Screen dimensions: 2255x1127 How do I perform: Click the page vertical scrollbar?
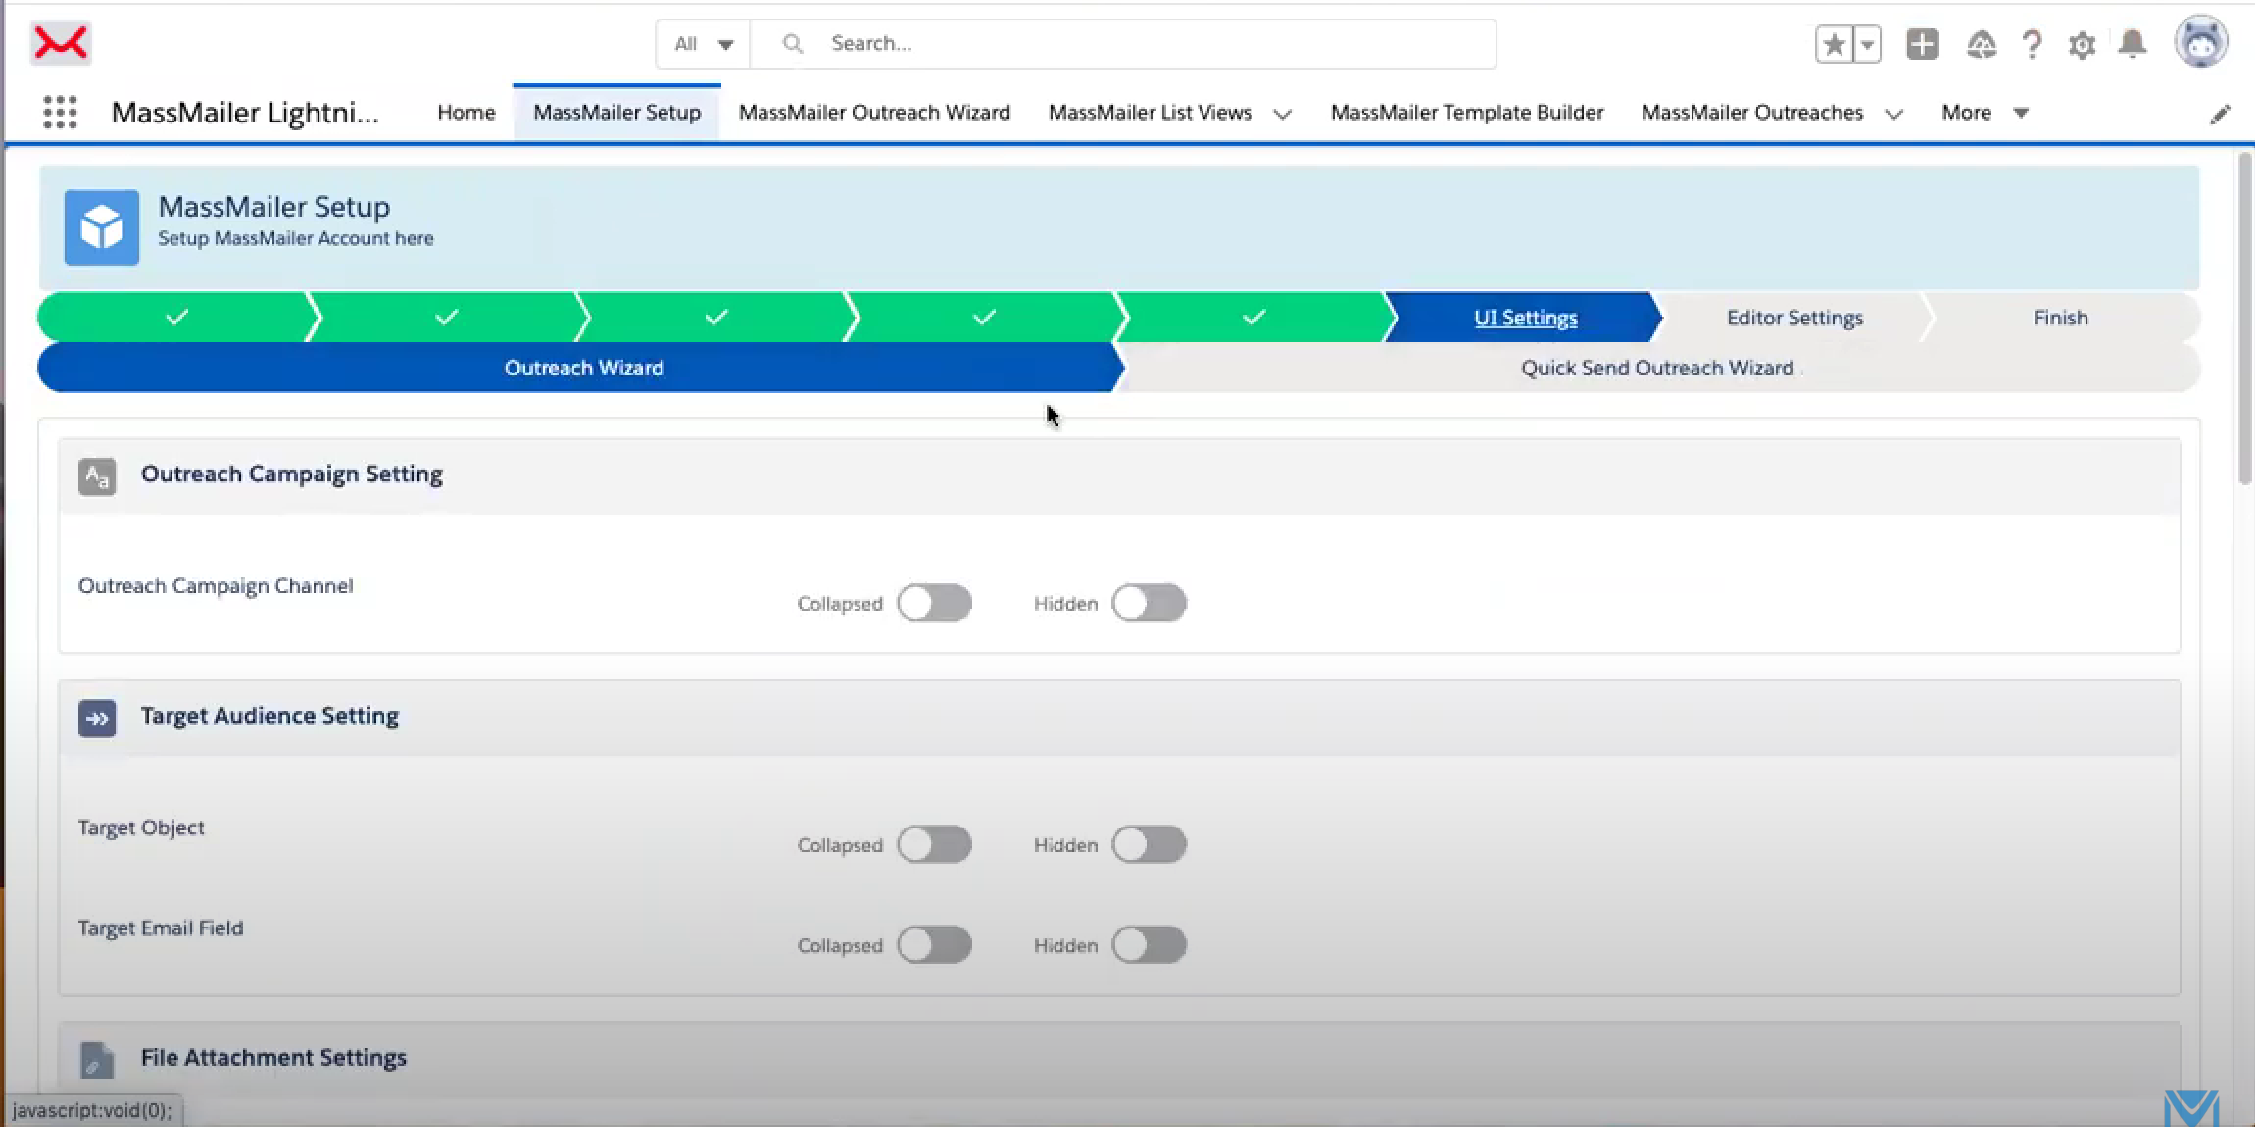coord(2245,320)
